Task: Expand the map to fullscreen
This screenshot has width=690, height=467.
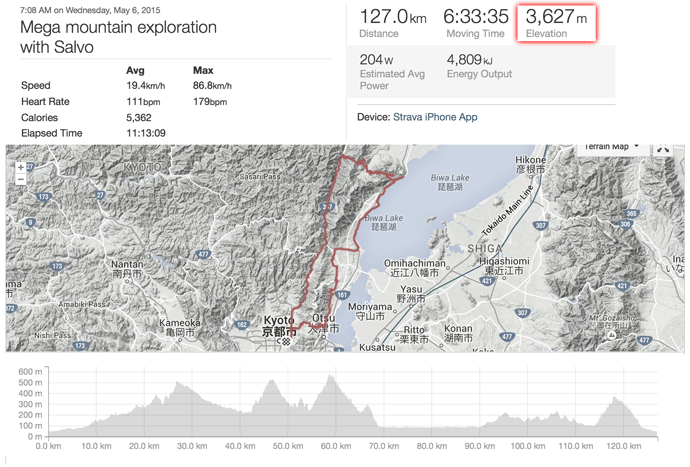Action: pos(663,149)
